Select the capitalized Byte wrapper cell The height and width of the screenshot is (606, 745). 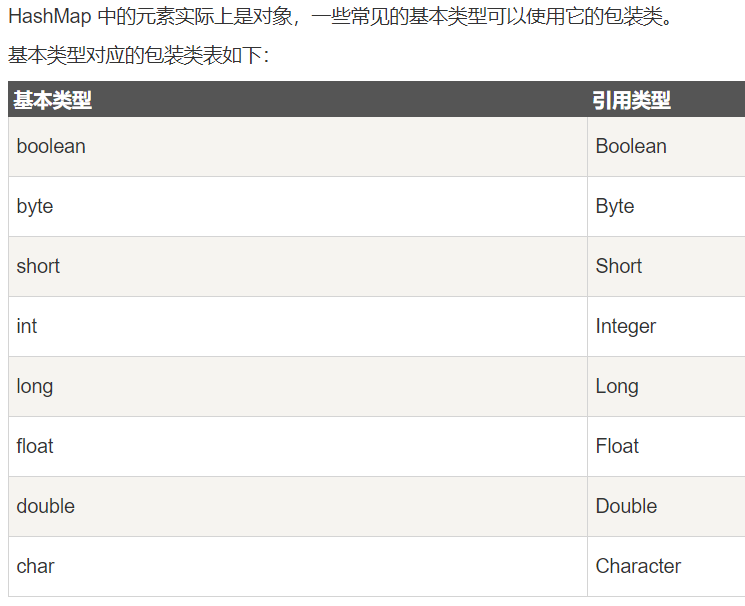615,206
